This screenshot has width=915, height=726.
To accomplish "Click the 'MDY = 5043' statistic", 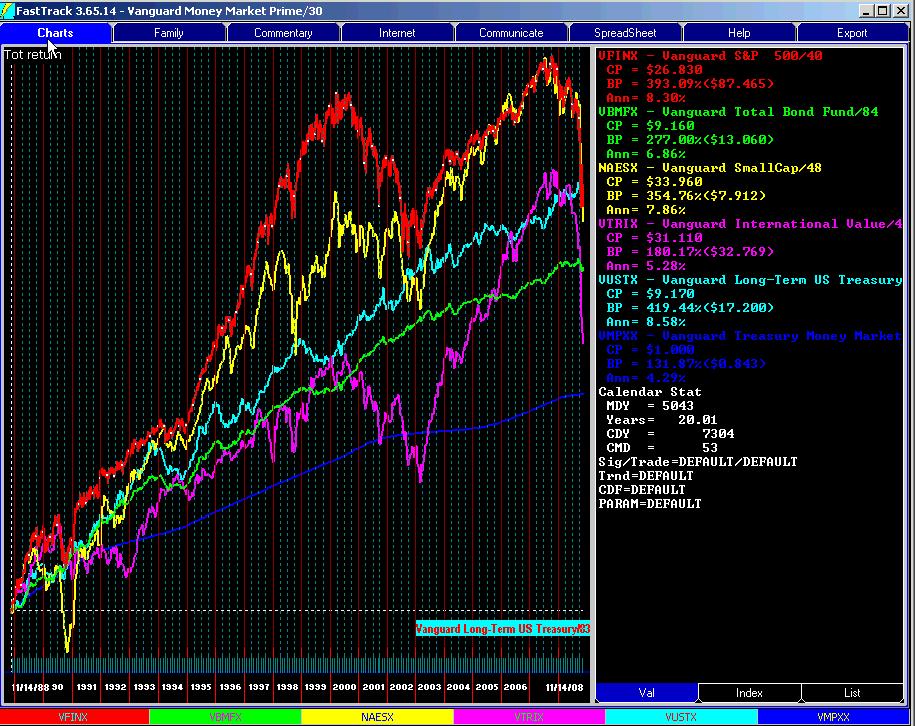I will coord(650,406).
